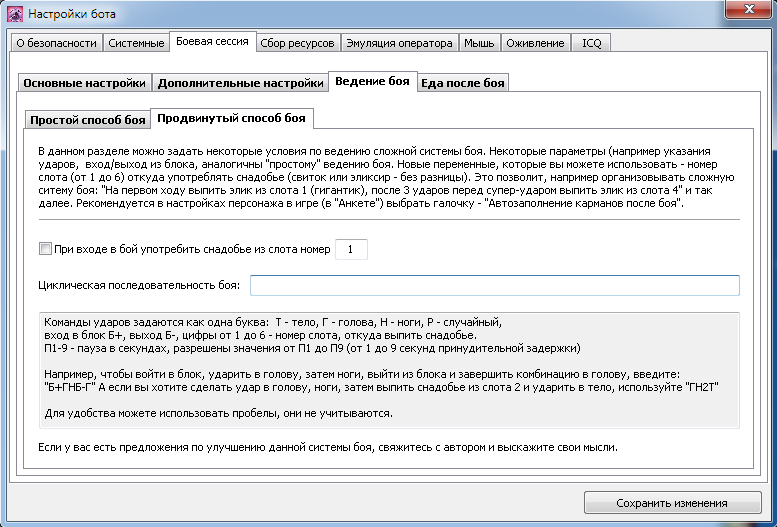The image size is (777, 527).
Task: Open the 'Основные настройки' sub-tab
Action: (x=84, y=83)
